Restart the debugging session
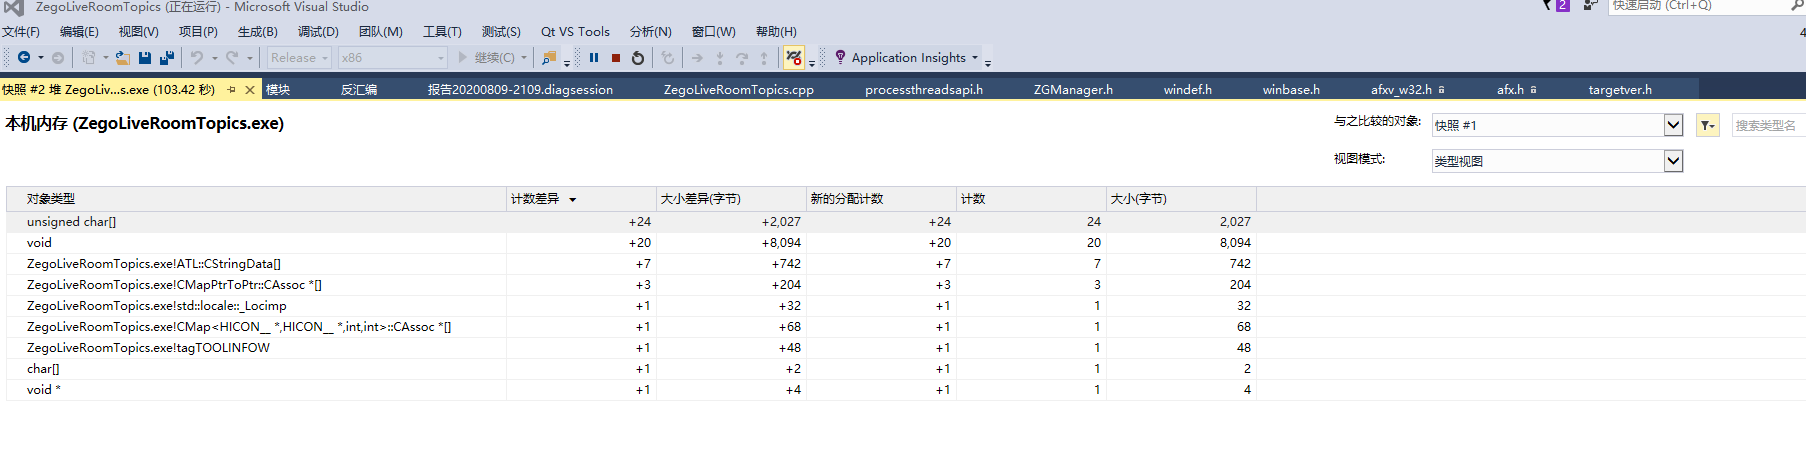This screenshot has width=1806, height=459. [638, 58]
